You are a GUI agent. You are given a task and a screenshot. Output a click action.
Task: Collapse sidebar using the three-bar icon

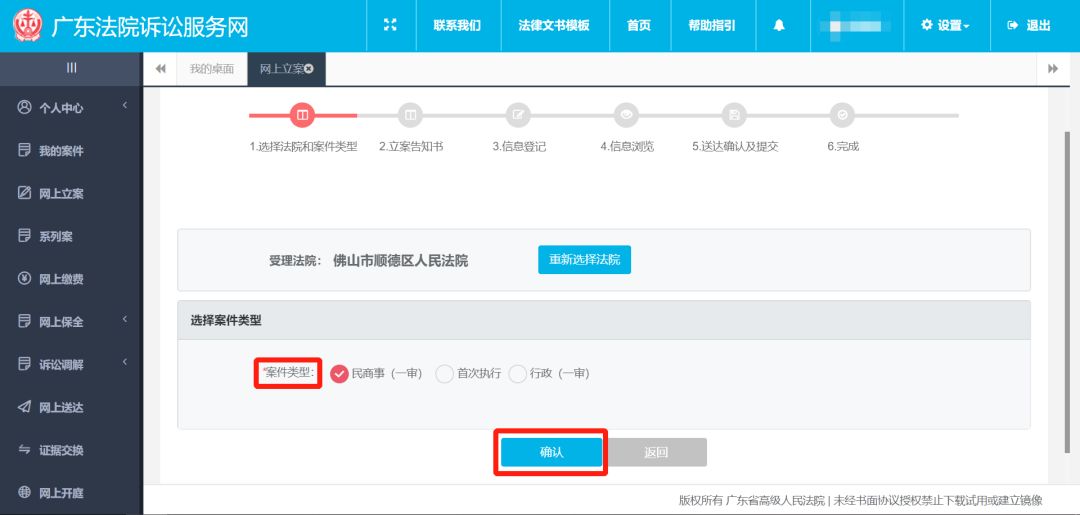72,67
